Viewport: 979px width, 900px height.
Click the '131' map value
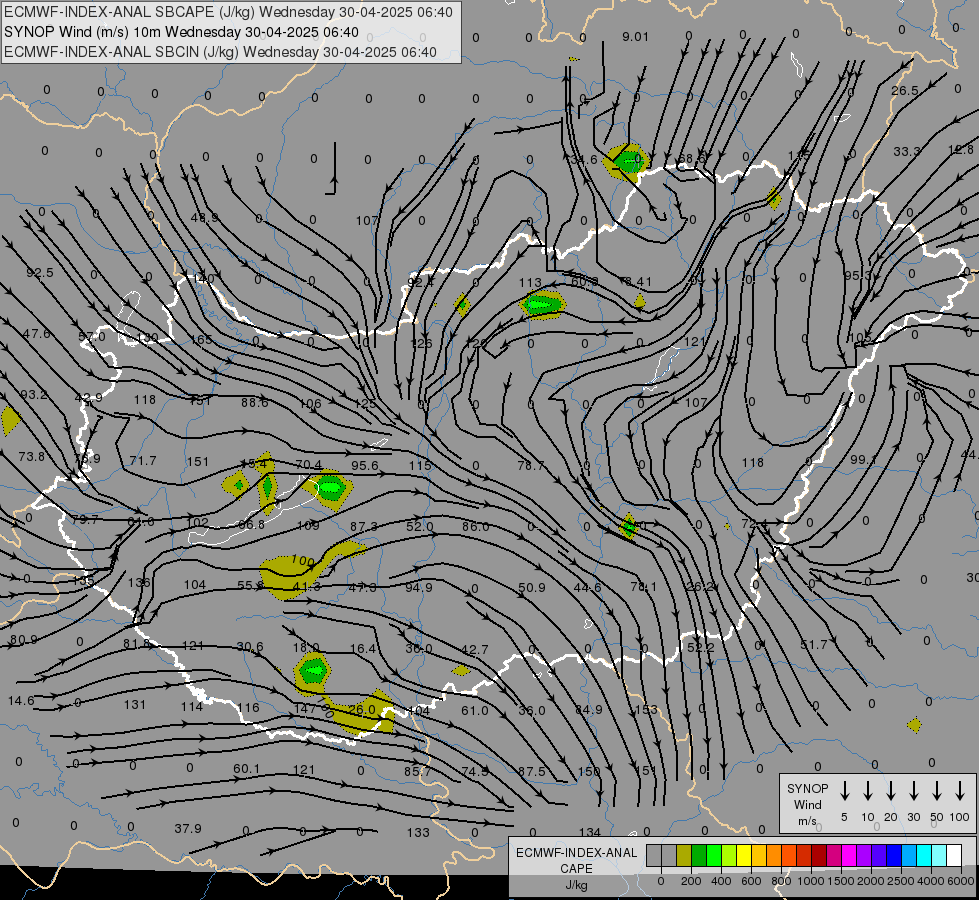tap(134, 705)
